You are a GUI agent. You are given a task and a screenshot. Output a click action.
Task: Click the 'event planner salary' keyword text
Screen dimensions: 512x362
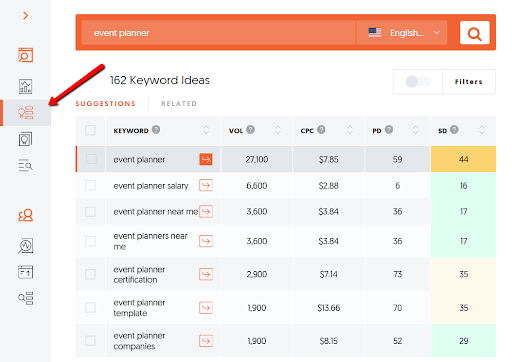[x=151, y=186]
